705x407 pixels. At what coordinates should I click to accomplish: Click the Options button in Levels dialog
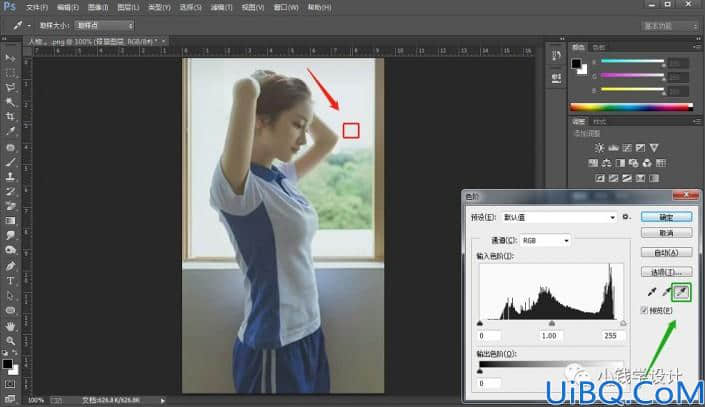click(x=666, y=272)
